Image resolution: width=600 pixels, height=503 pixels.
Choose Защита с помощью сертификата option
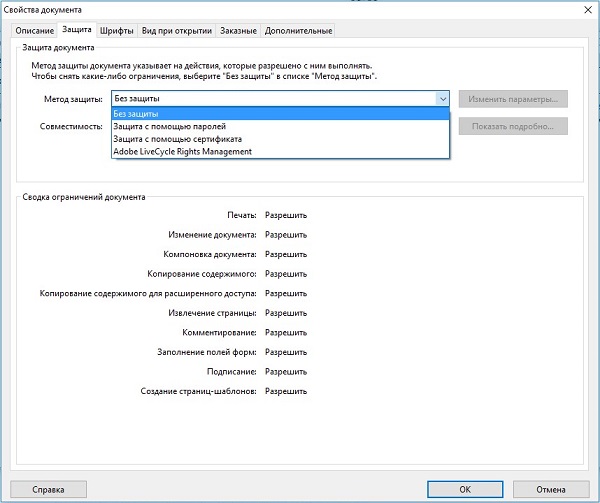pos(280,139)
